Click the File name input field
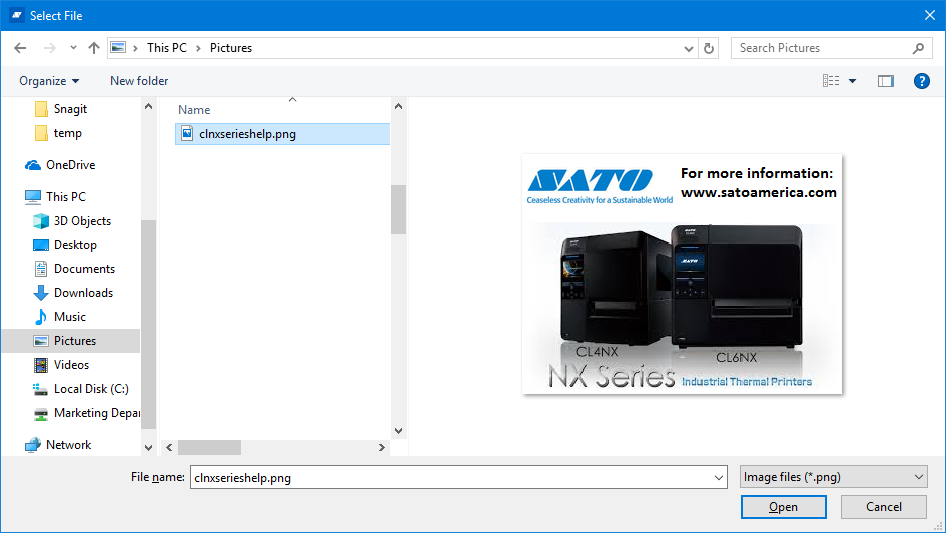946x533 pixels. [451, 477]
